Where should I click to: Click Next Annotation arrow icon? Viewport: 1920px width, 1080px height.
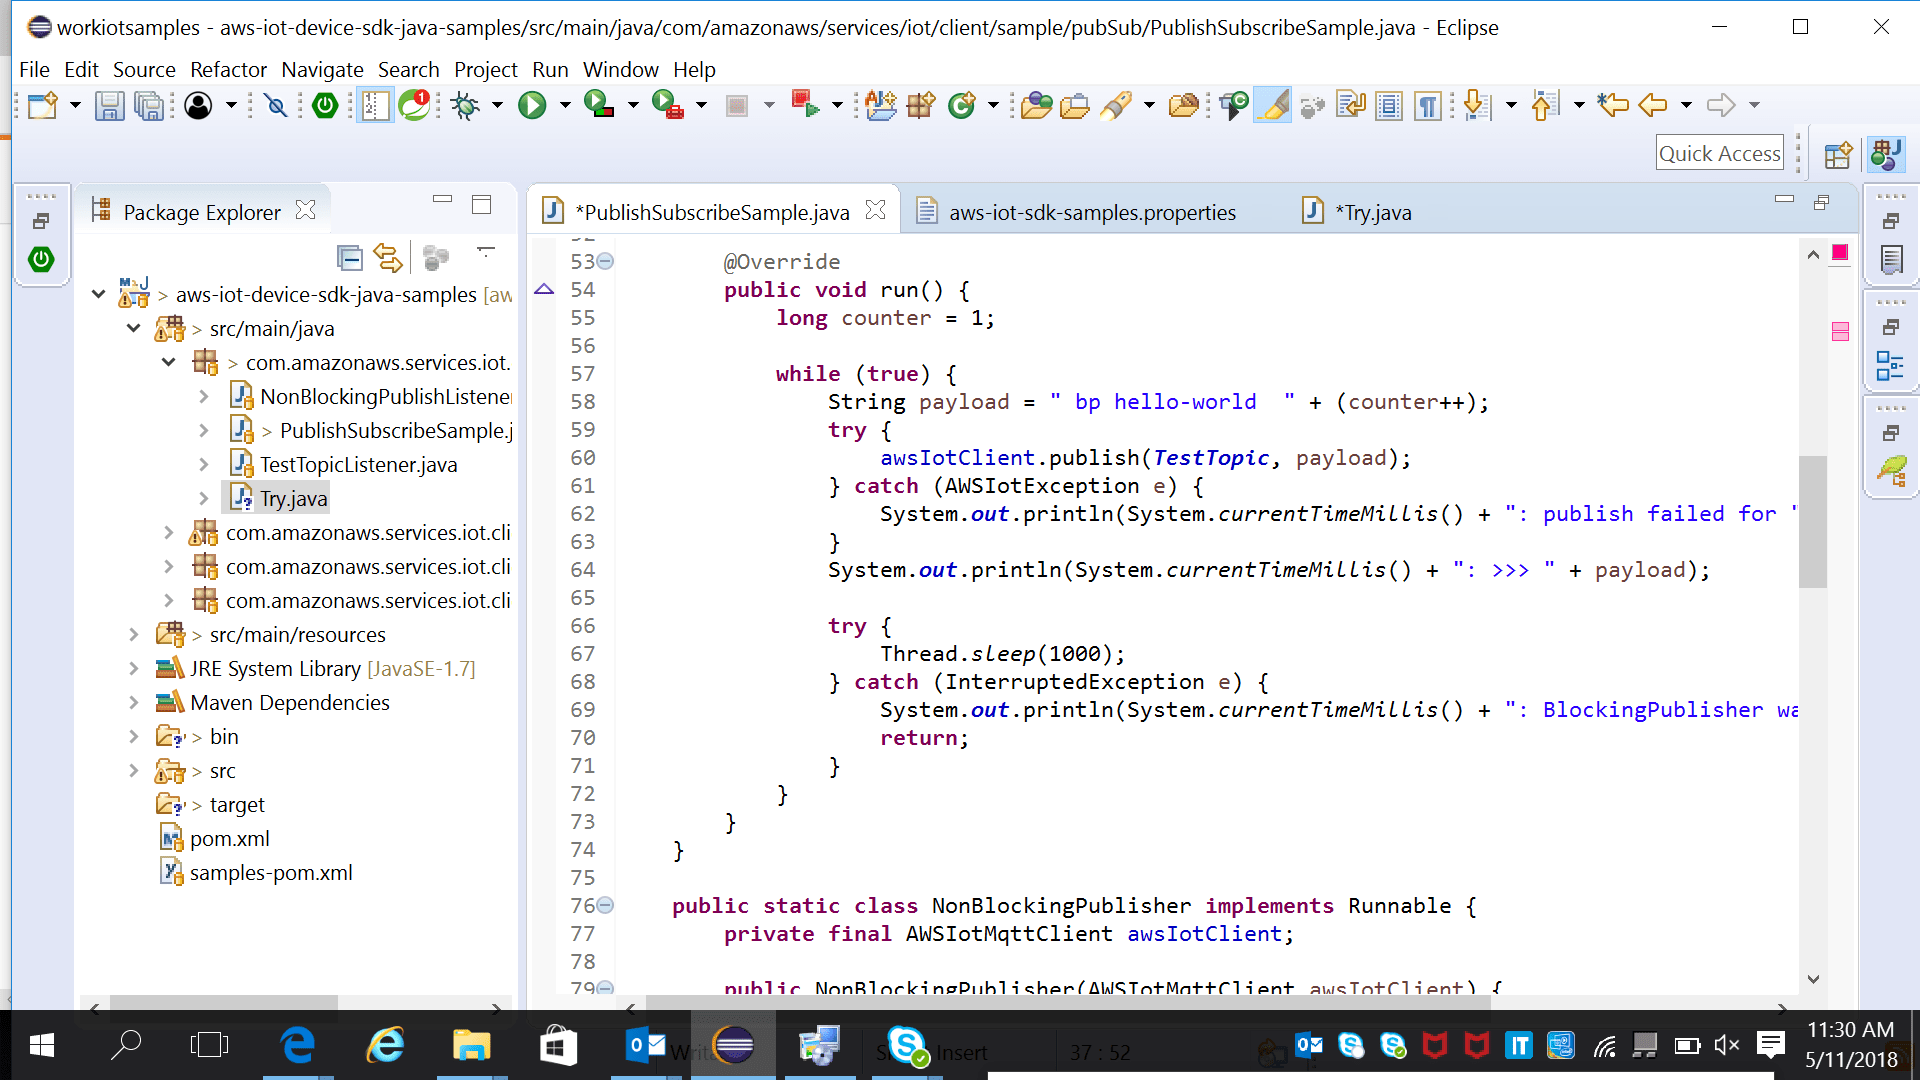click(x=1476, y=105)
